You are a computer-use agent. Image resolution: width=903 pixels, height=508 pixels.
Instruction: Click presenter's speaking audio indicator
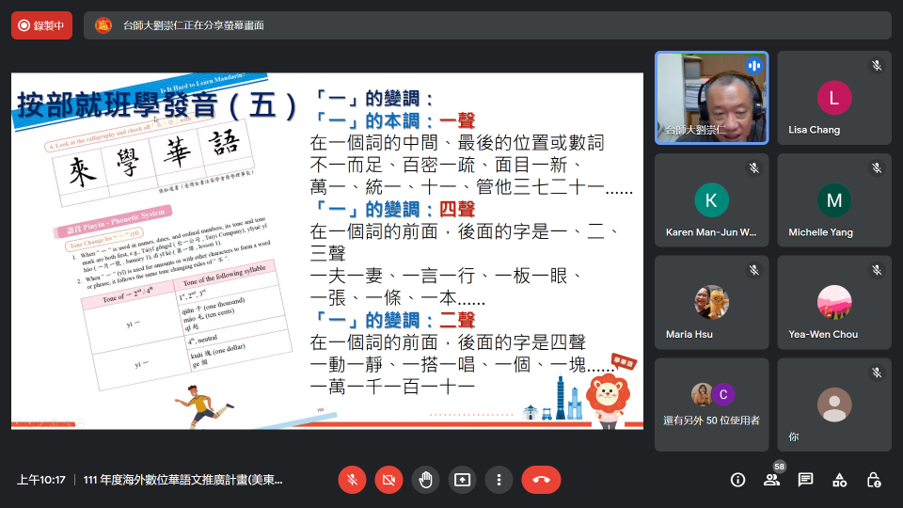point(754,66)
